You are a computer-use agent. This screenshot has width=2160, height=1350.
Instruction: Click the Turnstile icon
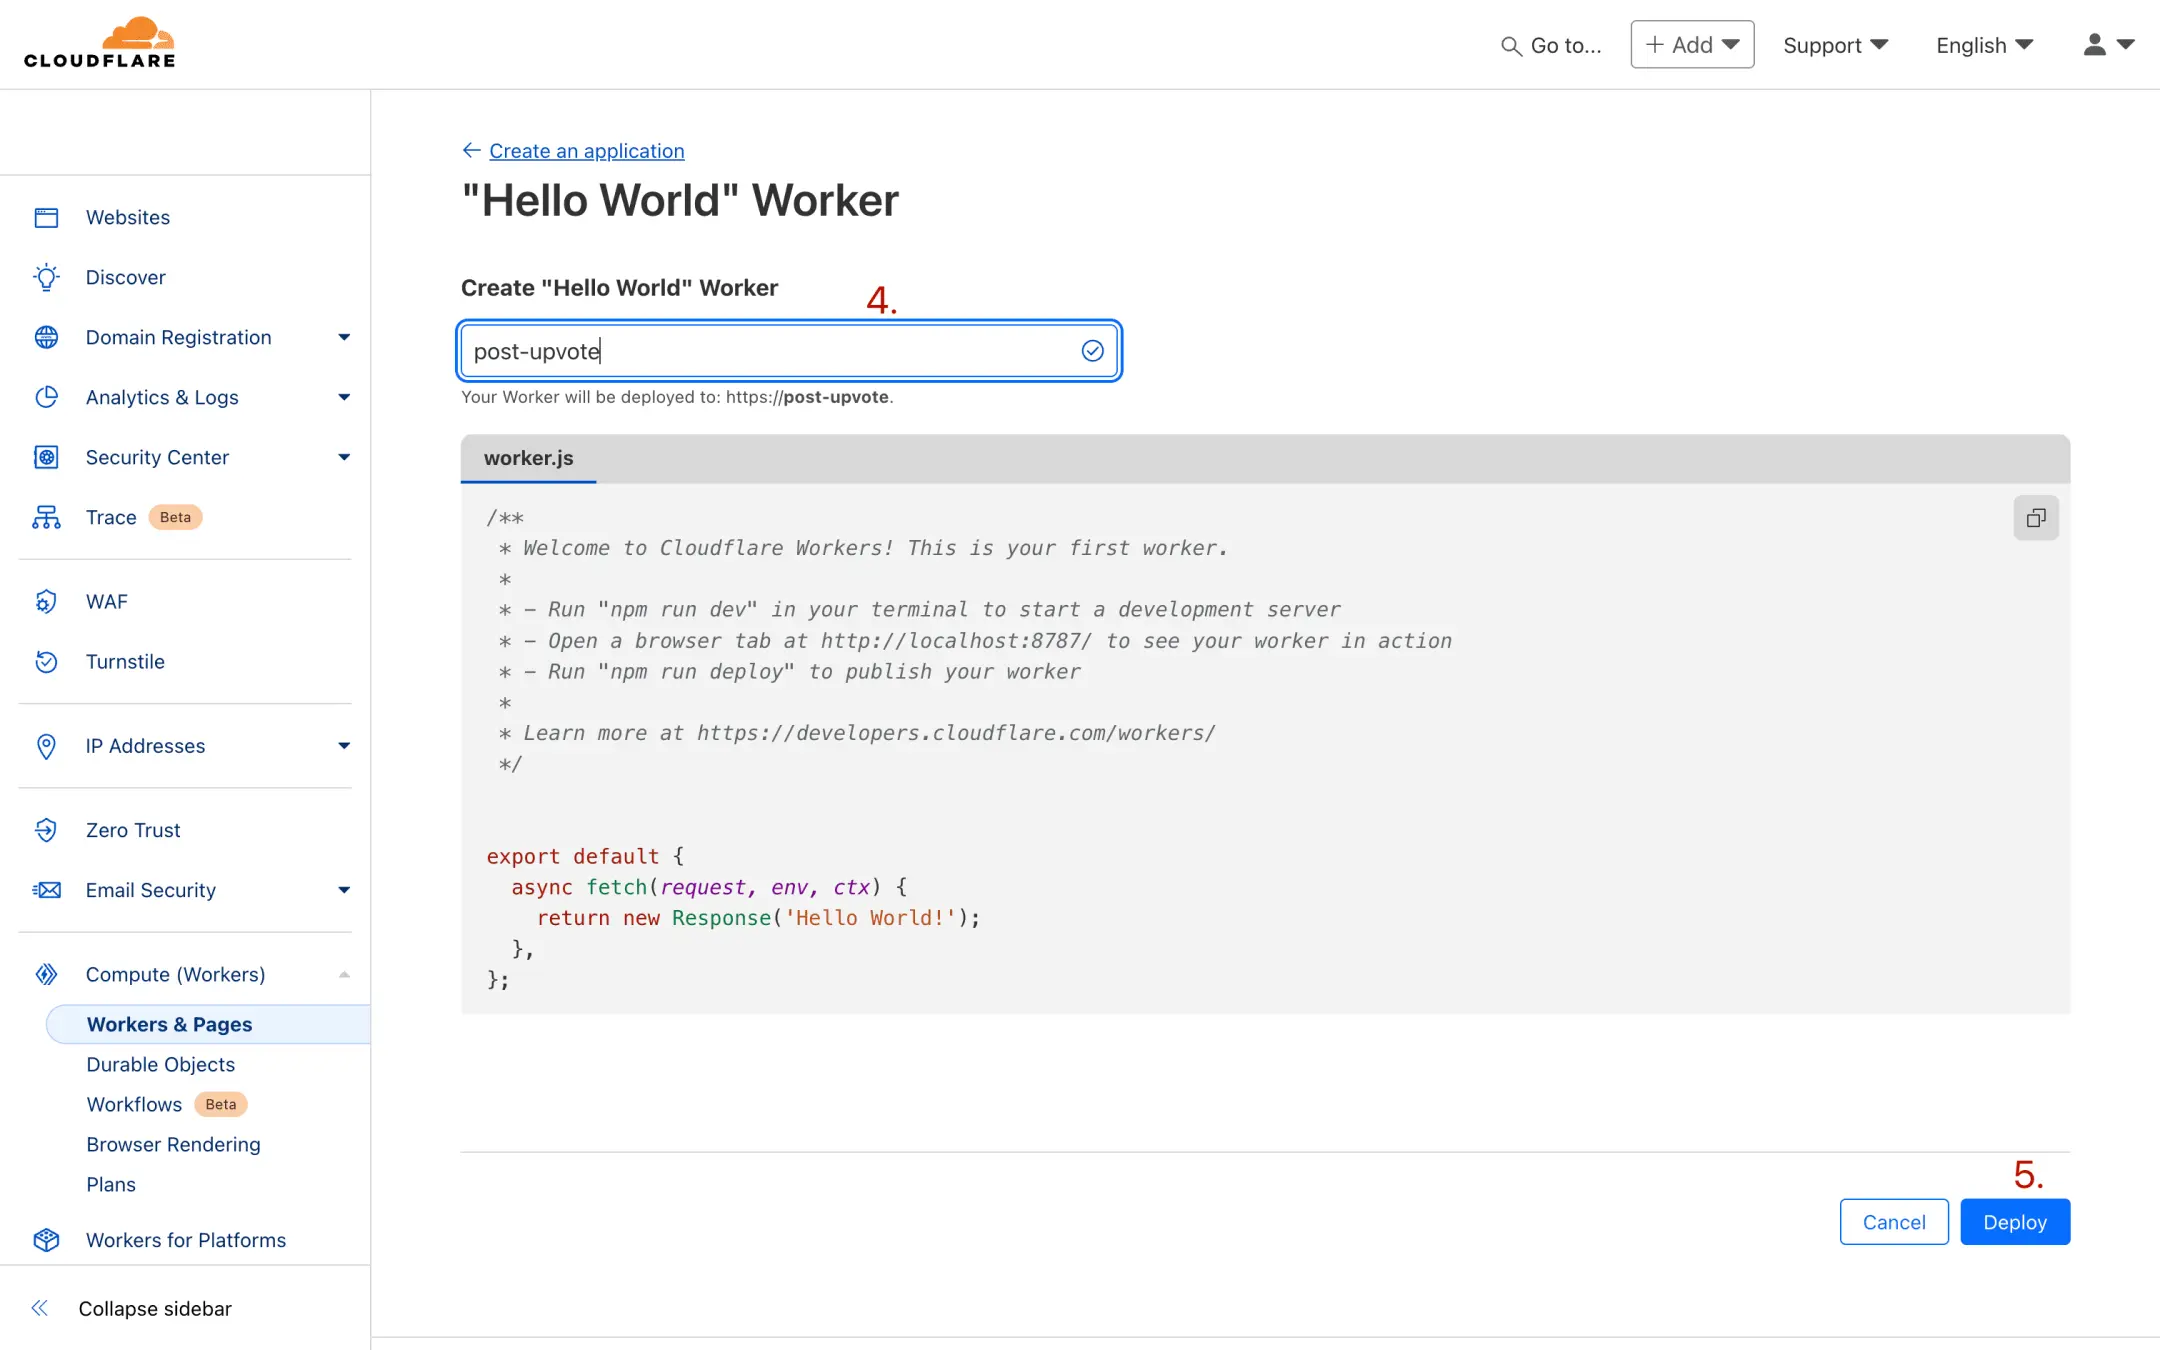tap(46, 661)
